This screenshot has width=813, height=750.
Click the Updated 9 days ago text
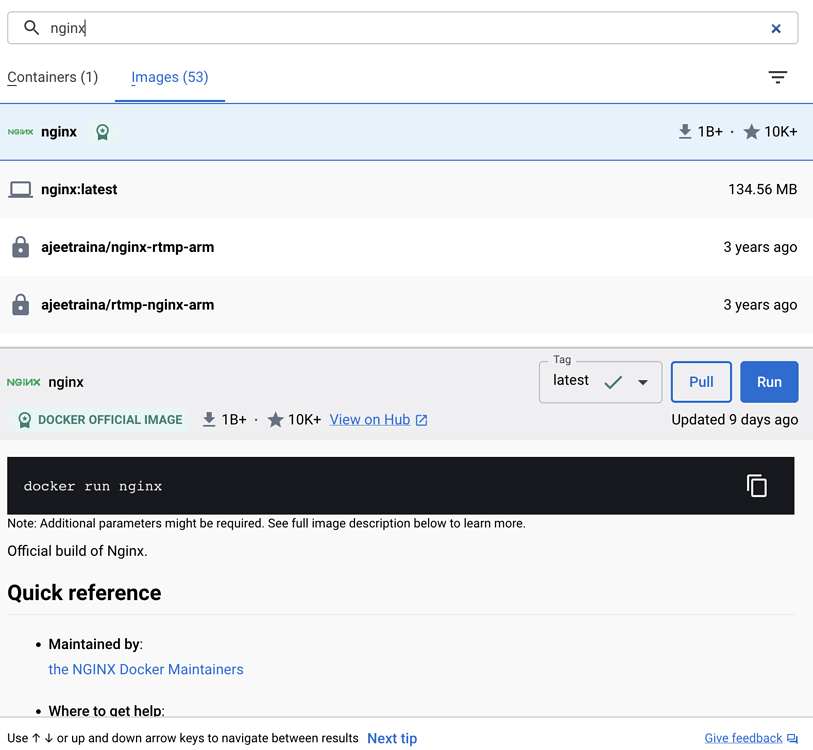pos(735,420)
